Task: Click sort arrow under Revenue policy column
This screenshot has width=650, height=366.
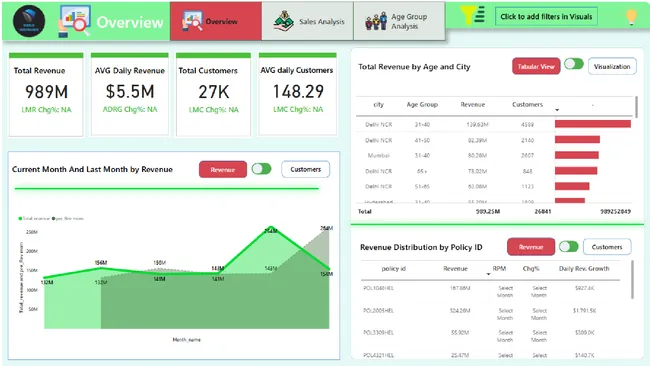Action: (x=488, y=274)
